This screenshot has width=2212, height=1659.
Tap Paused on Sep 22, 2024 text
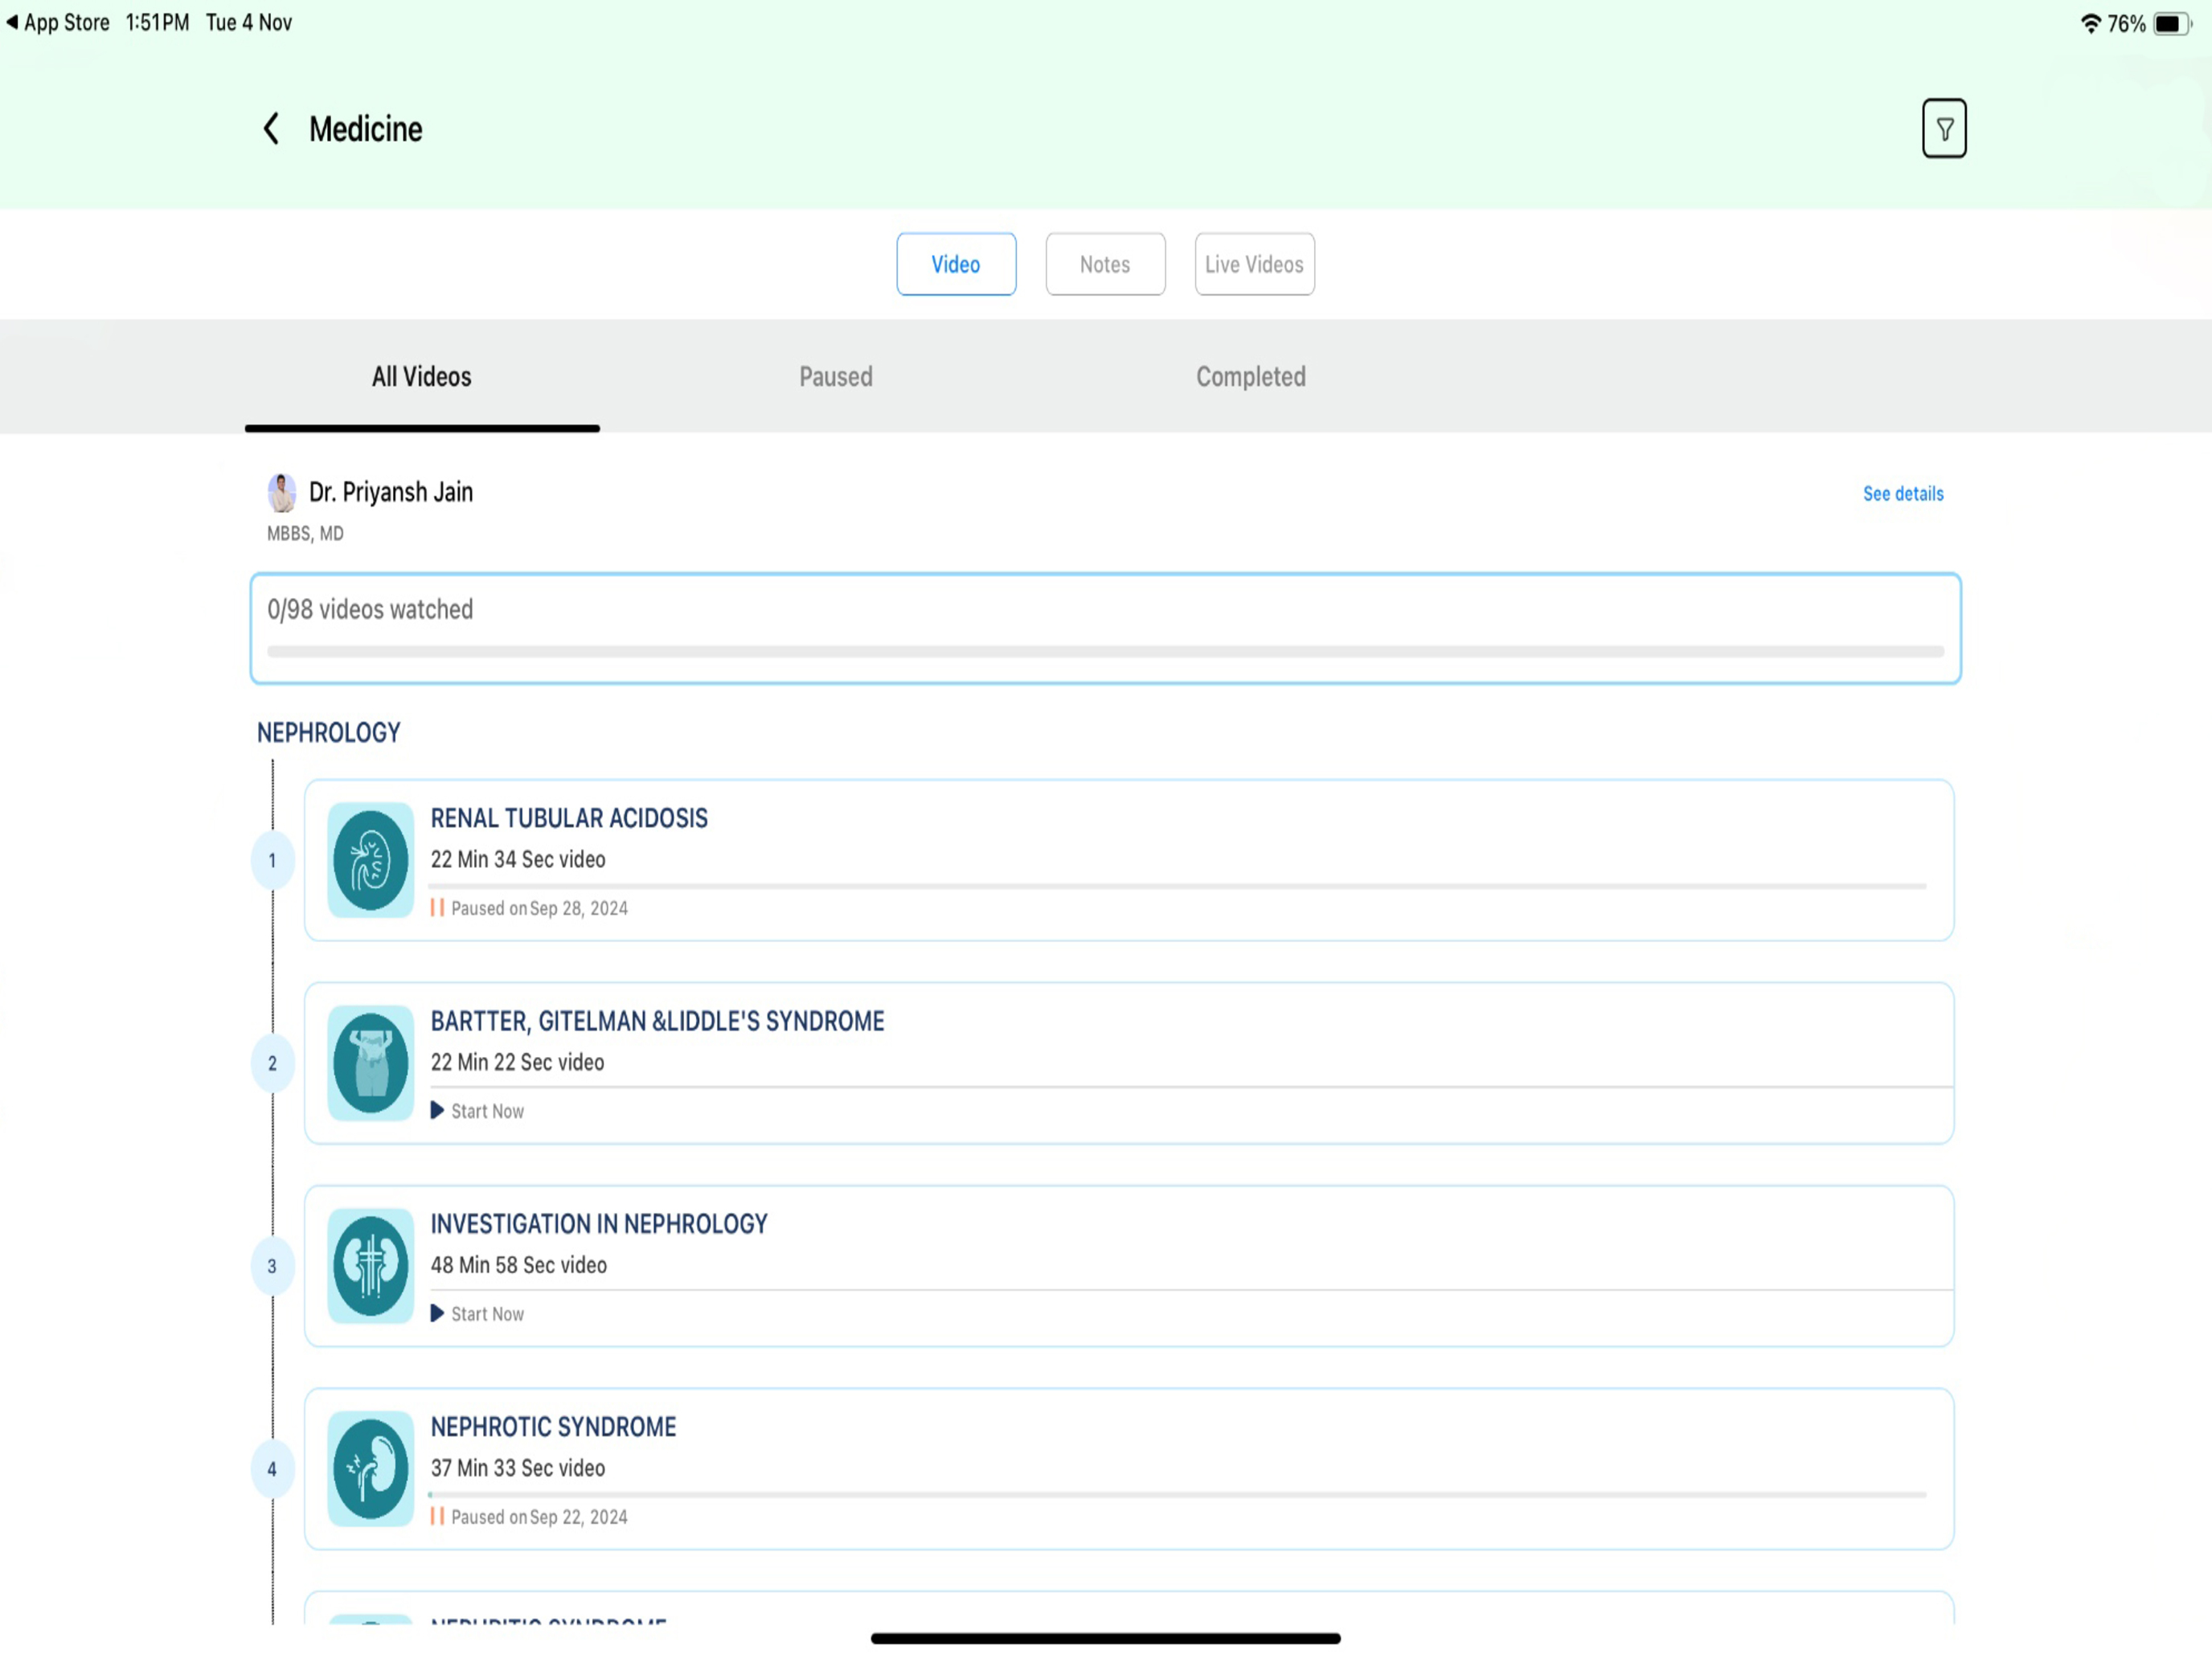(x=539, y=1517)
